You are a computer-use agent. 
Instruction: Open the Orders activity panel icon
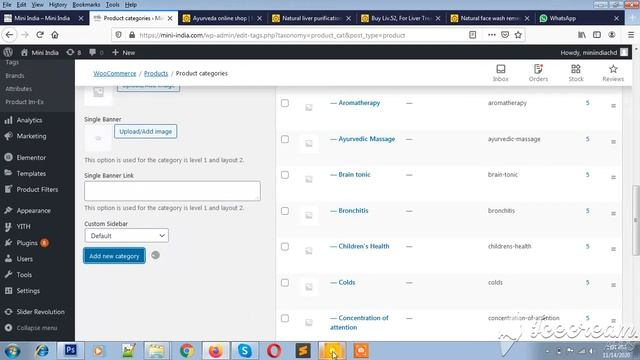point(538,73)
